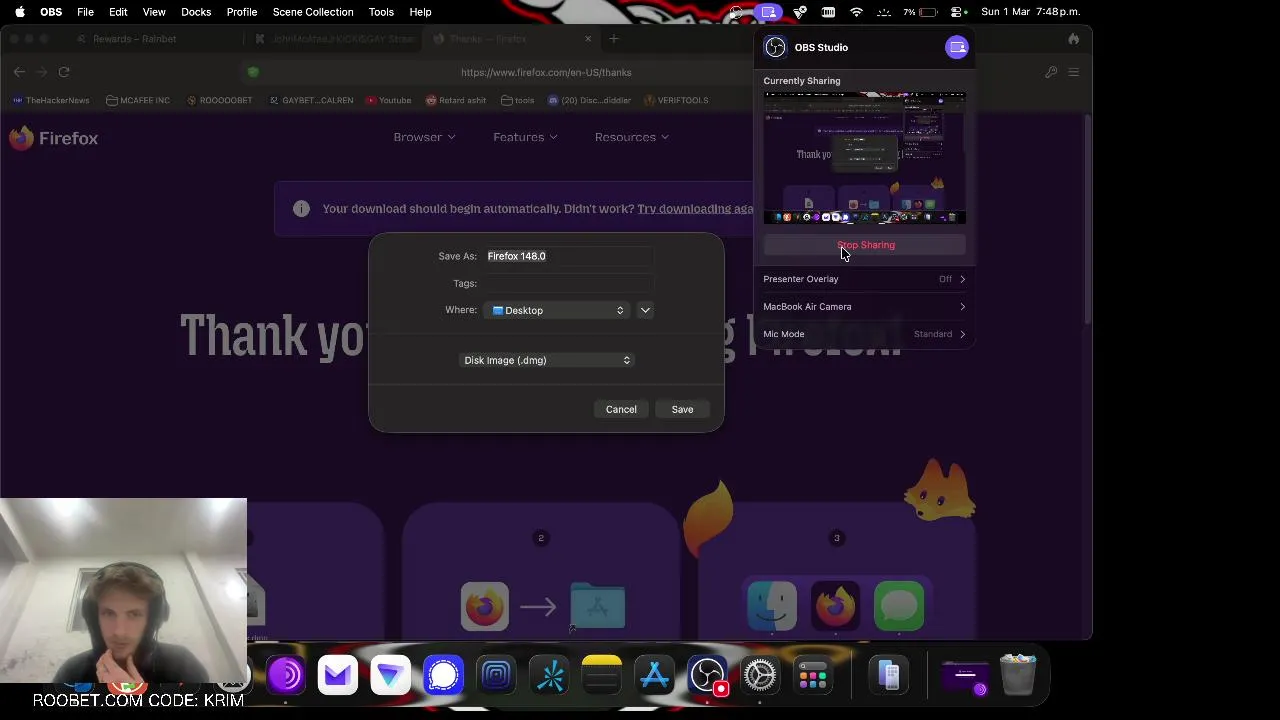
Task: Open the Scene Collection menu
Action: tap(313, 12)
